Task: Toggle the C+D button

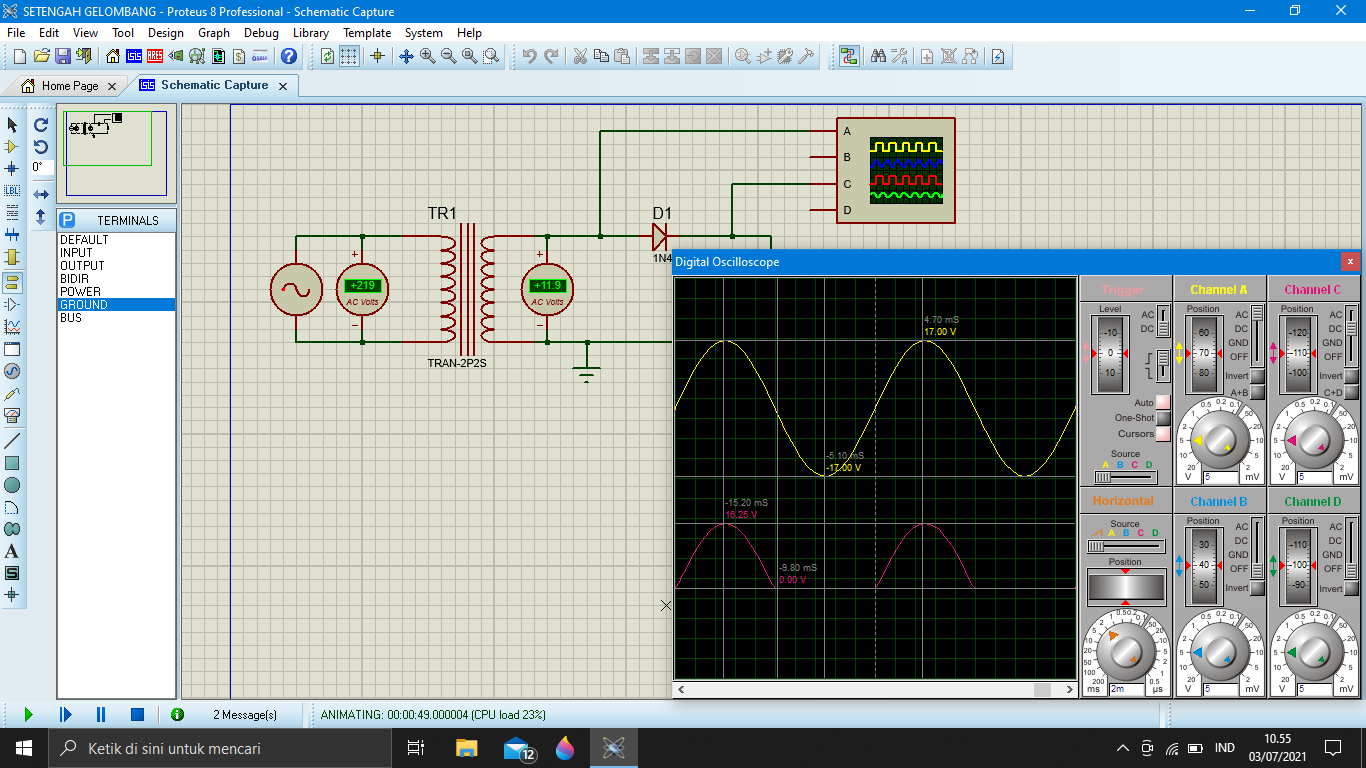Action: coord(1351,392)
